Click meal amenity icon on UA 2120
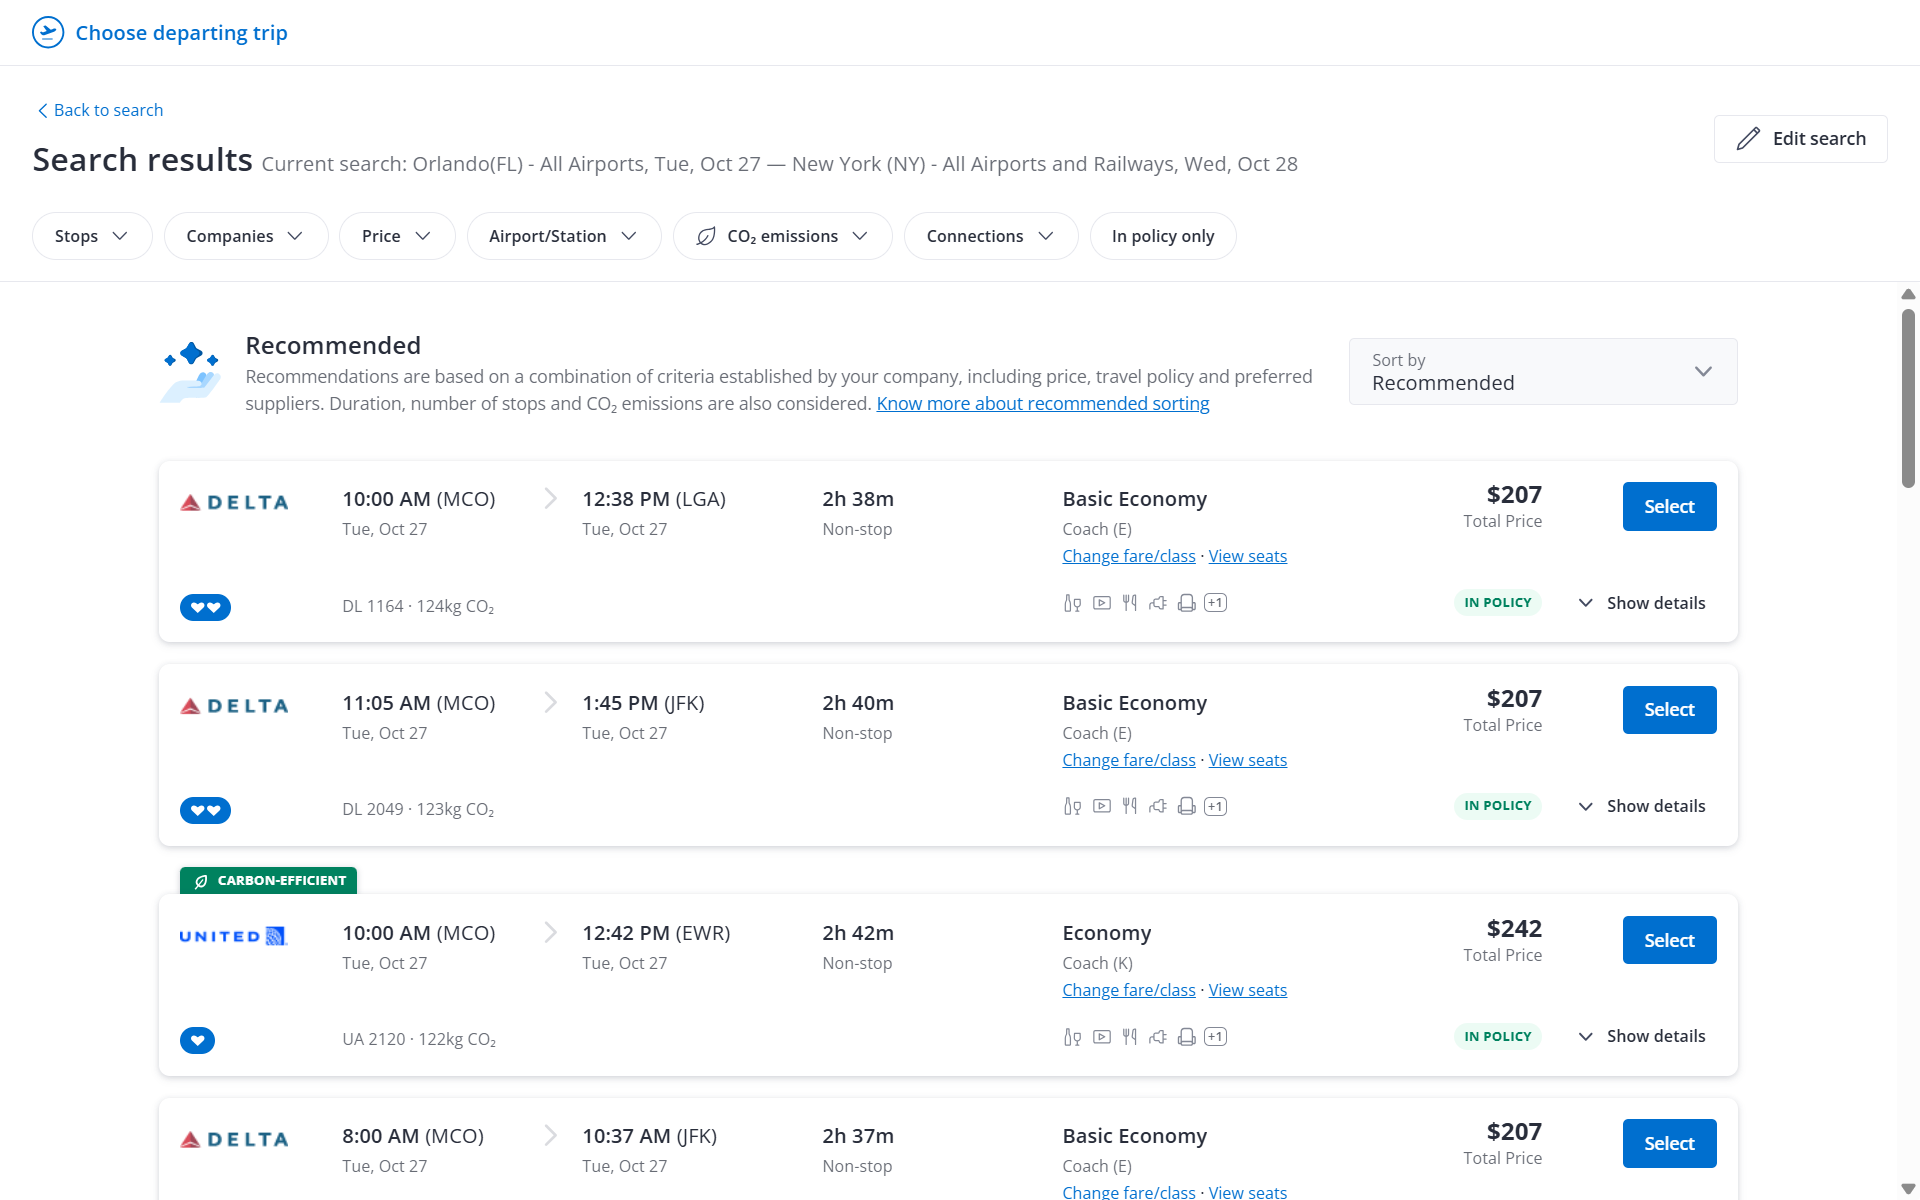Viewport: 1920px width, 1200px height. tap(1129, 1037)
